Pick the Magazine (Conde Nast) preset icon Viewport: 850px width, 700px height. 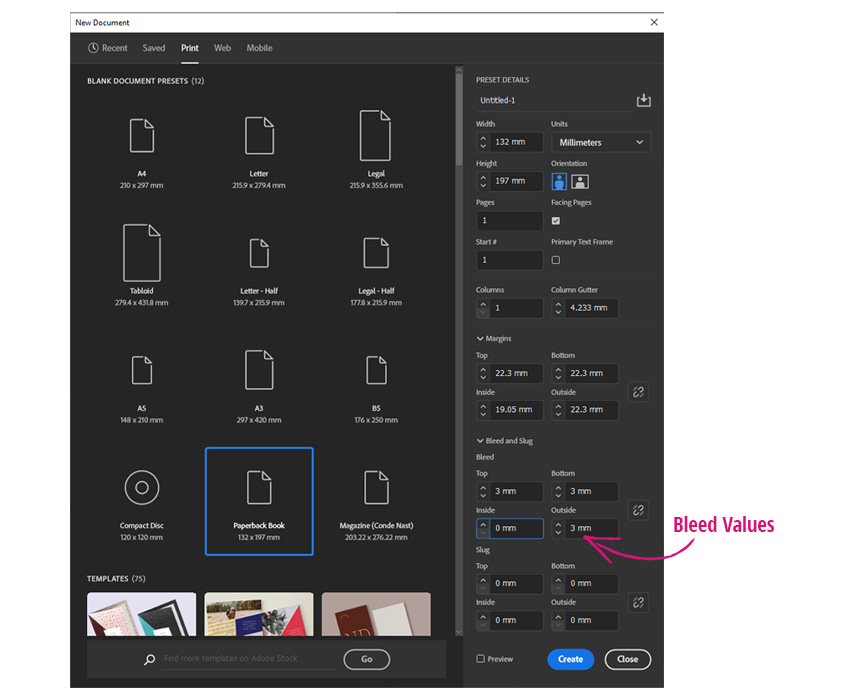(376, 487)
